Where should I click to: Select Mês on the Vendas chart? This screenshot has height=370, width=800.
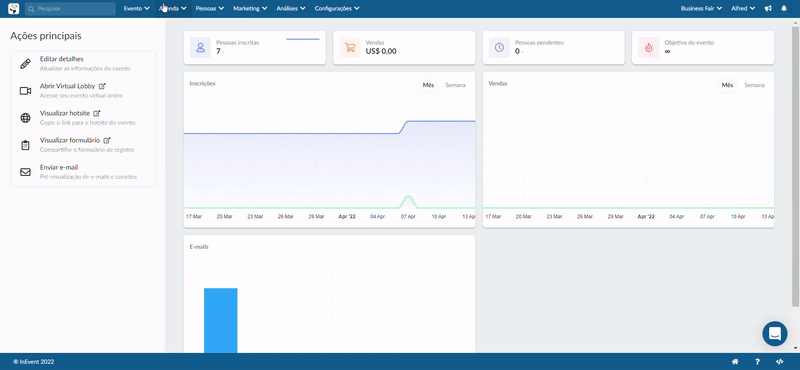click(727, 85)
